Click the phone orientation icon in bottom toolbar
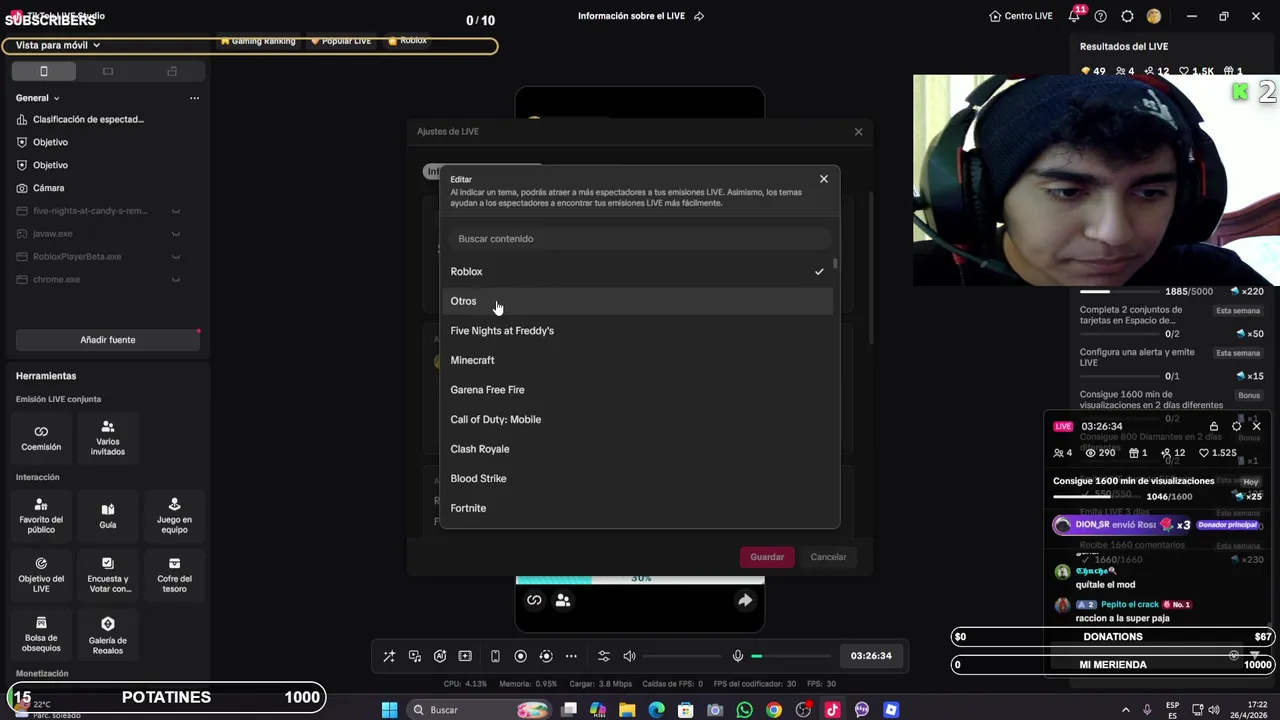The width and height of the screenshot is (1280, 720). point(495,656)
